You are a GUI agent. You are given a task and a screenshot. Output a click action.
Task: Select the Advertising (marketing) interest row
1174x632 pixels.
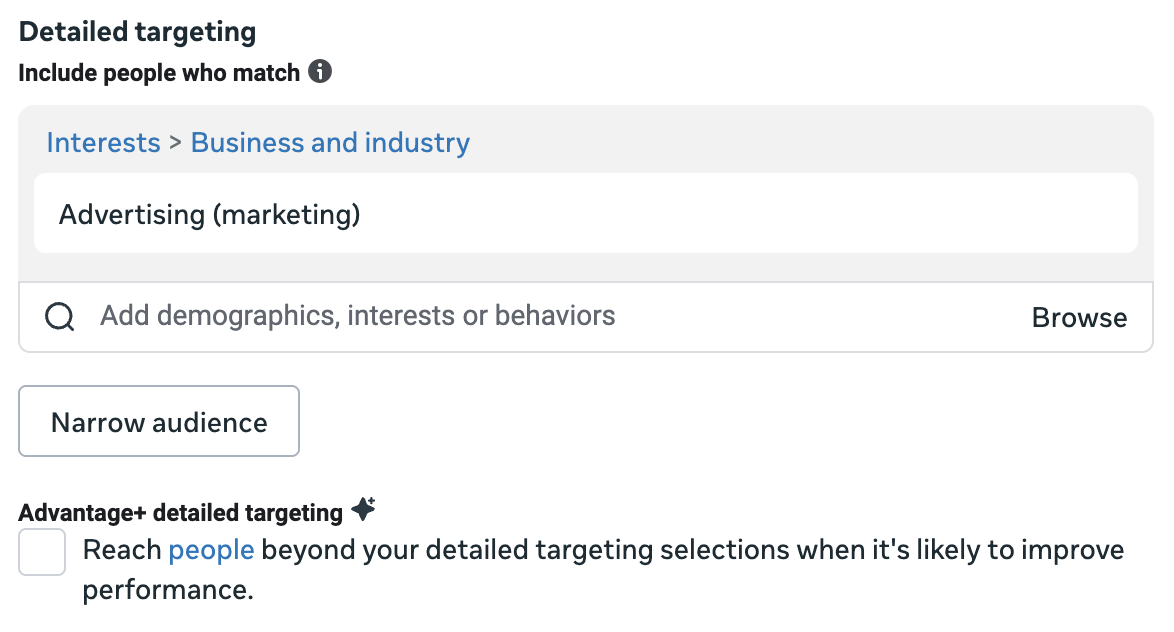[586, 213]
